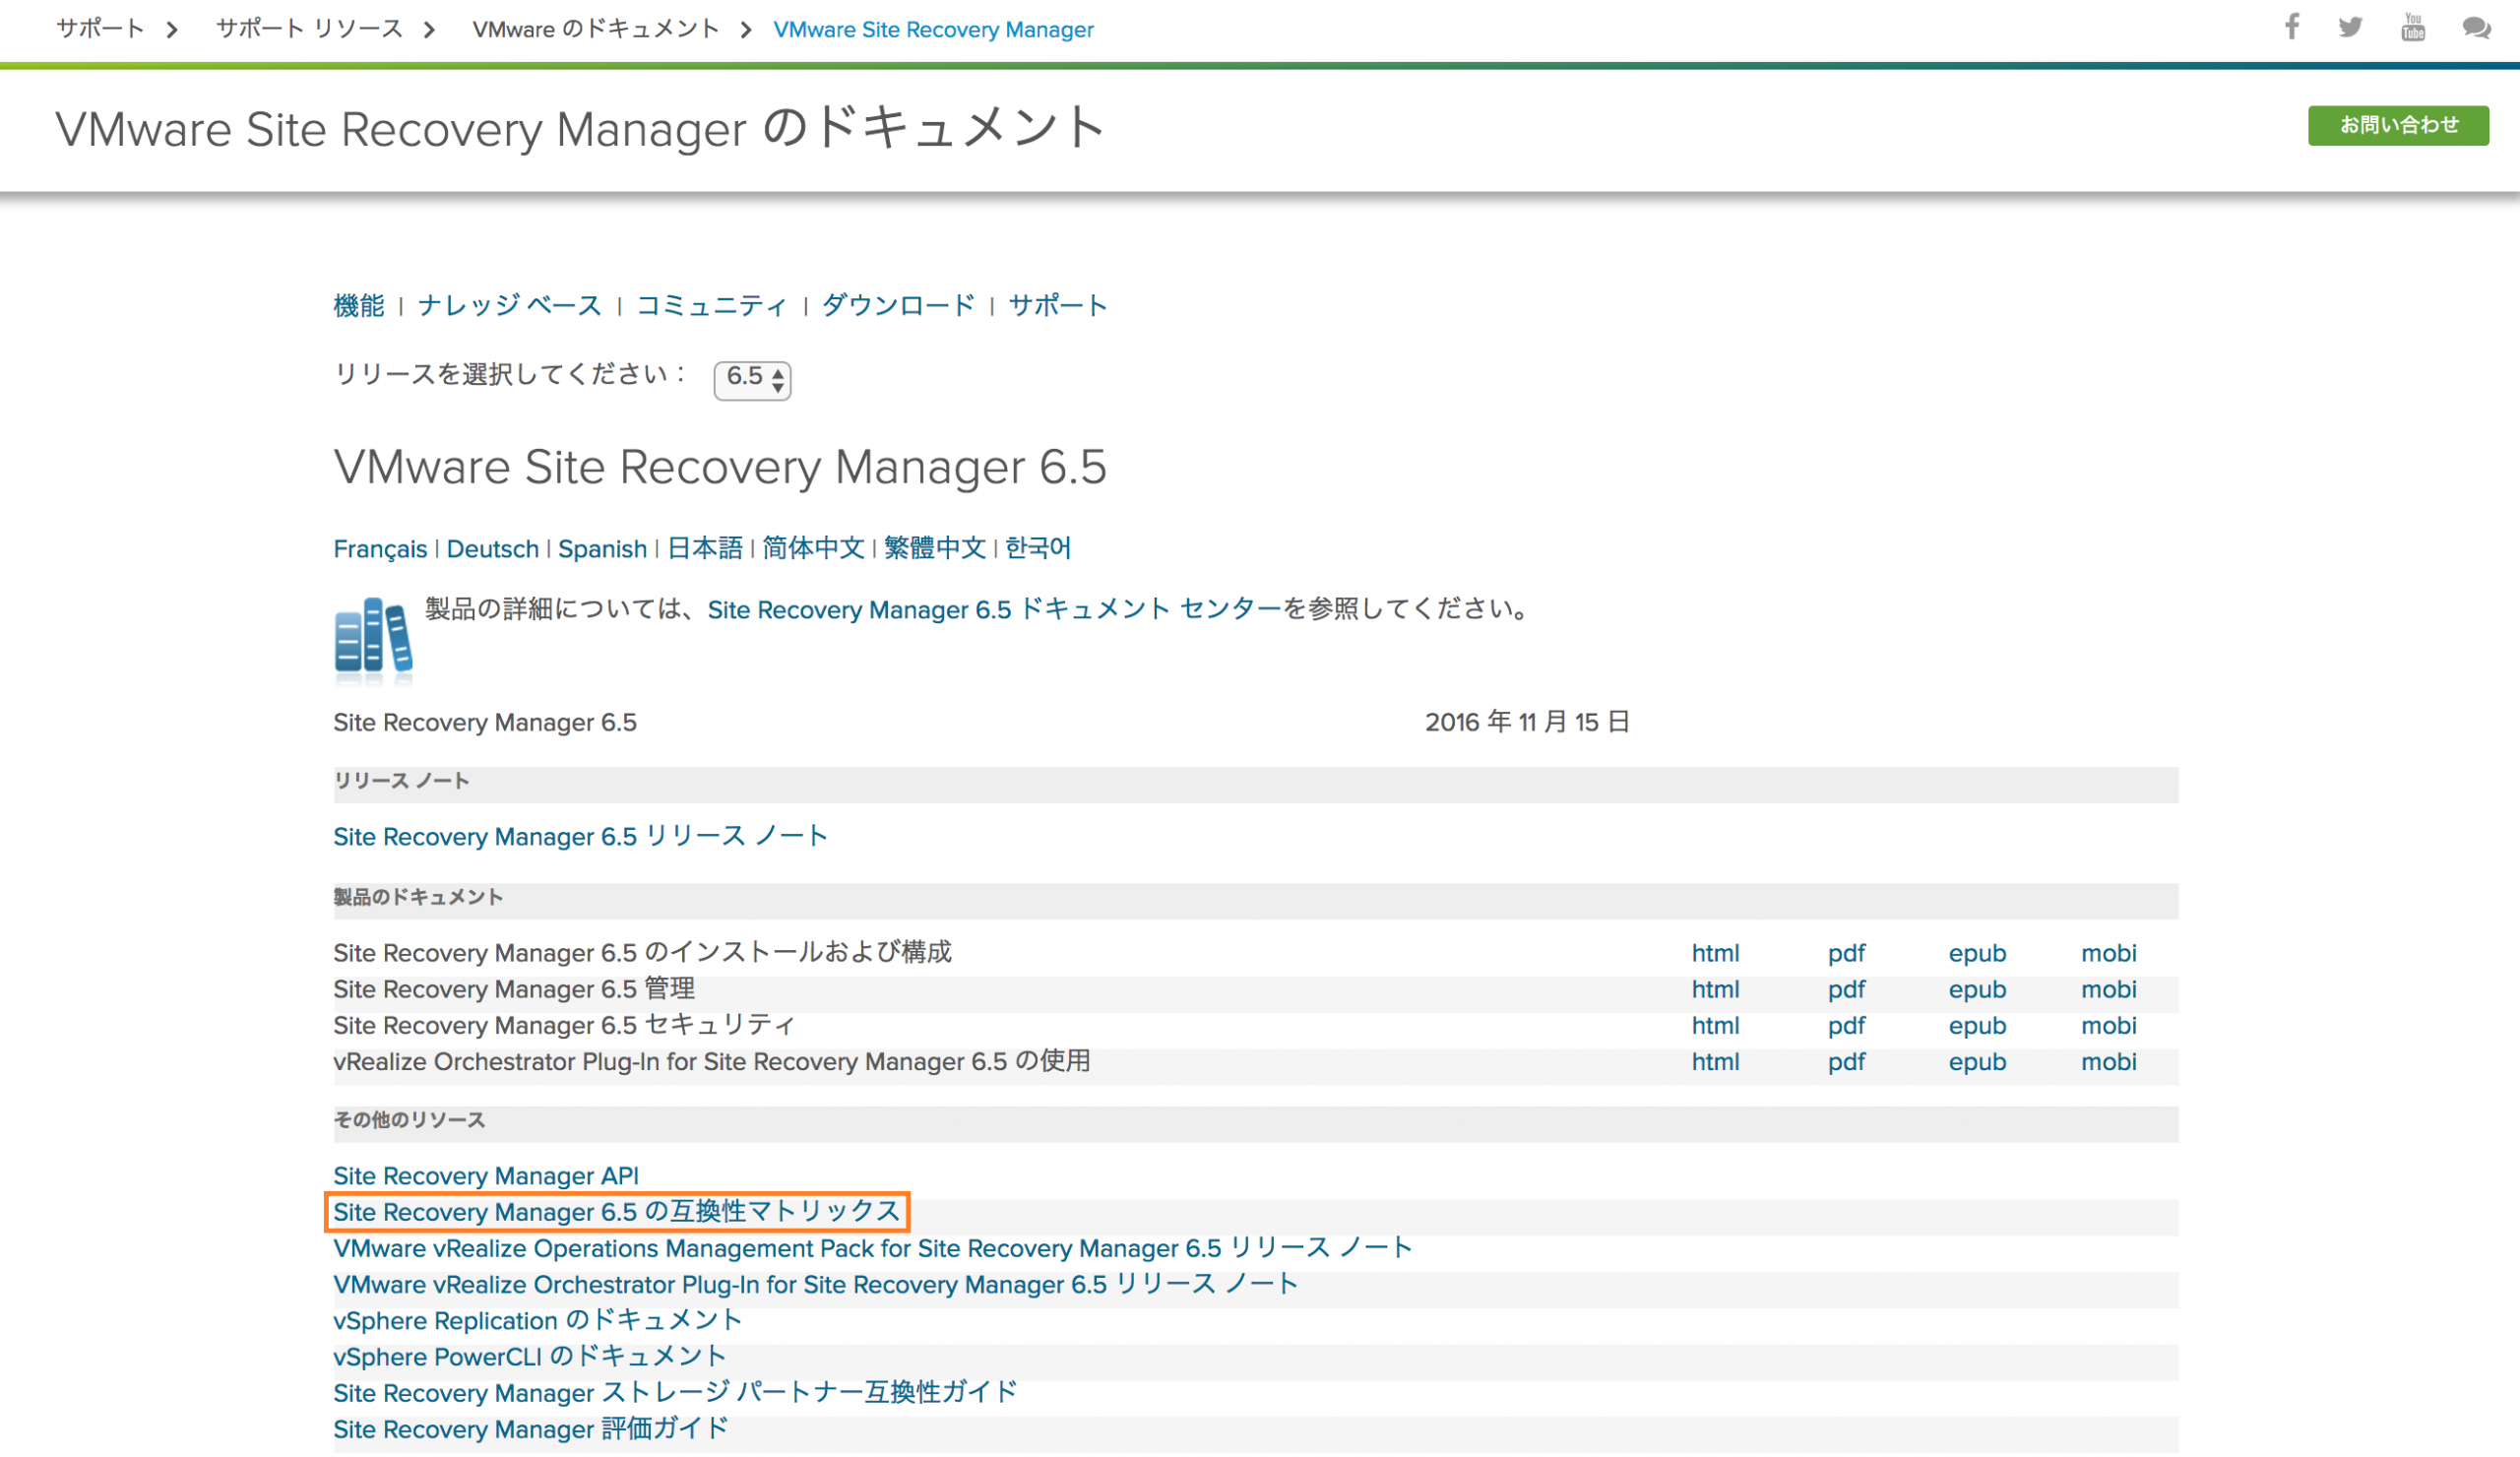This screenshot has width=2520, height=1457.
Task: Download epub for セキュリティ guide
Action: click(1977, 1025)
